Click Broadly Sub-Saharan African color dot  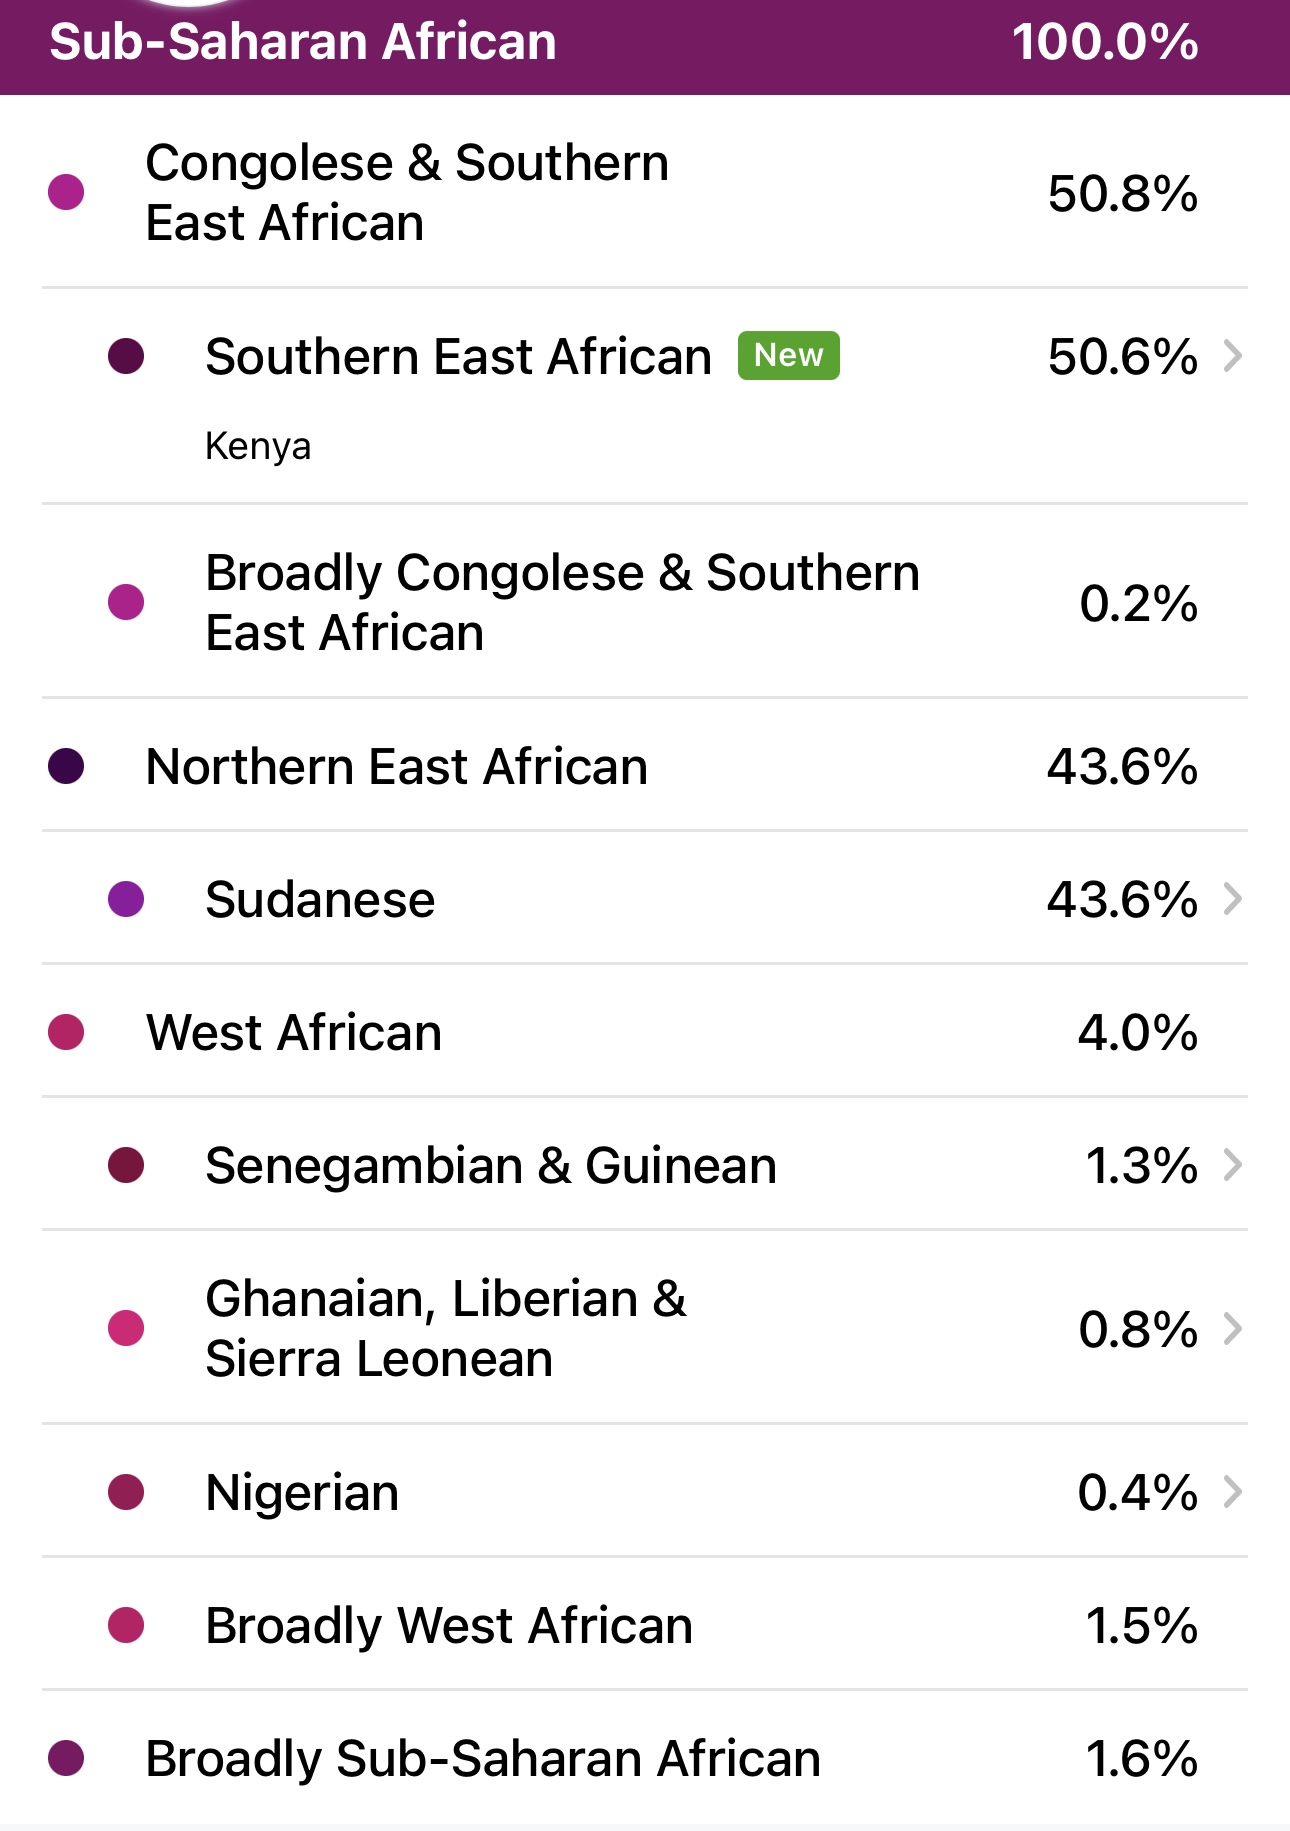coord(66,1758)
